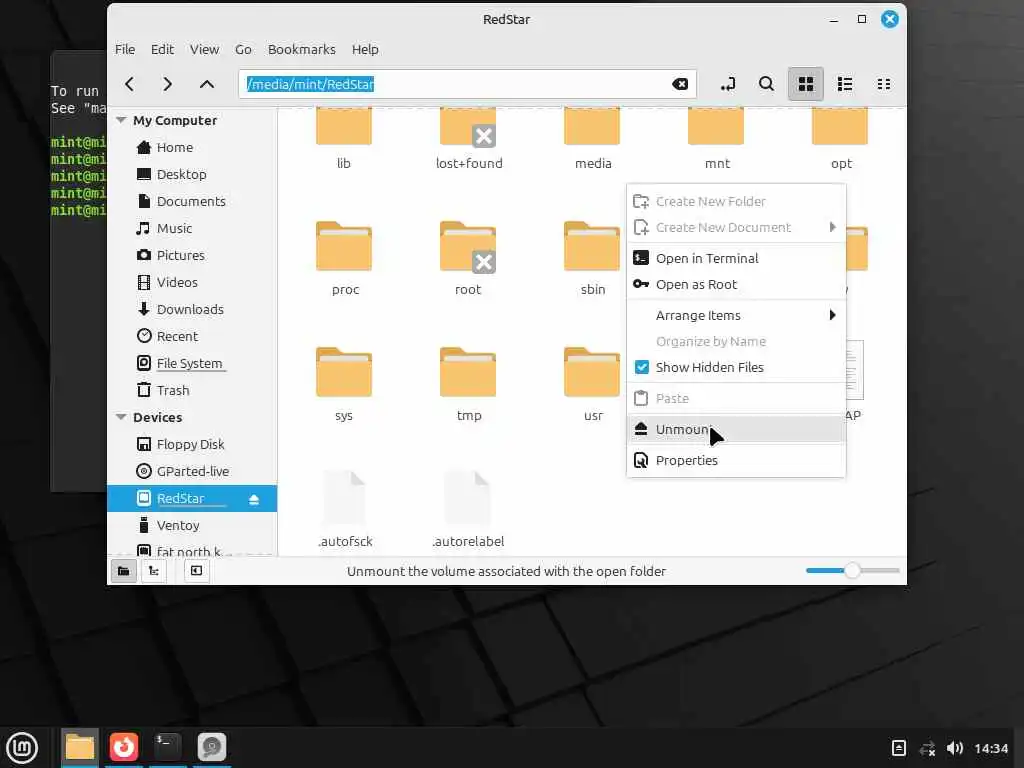Screen dimensions: 1024x768
Task: Collapse the My Computer section
Action: point(120,120)
